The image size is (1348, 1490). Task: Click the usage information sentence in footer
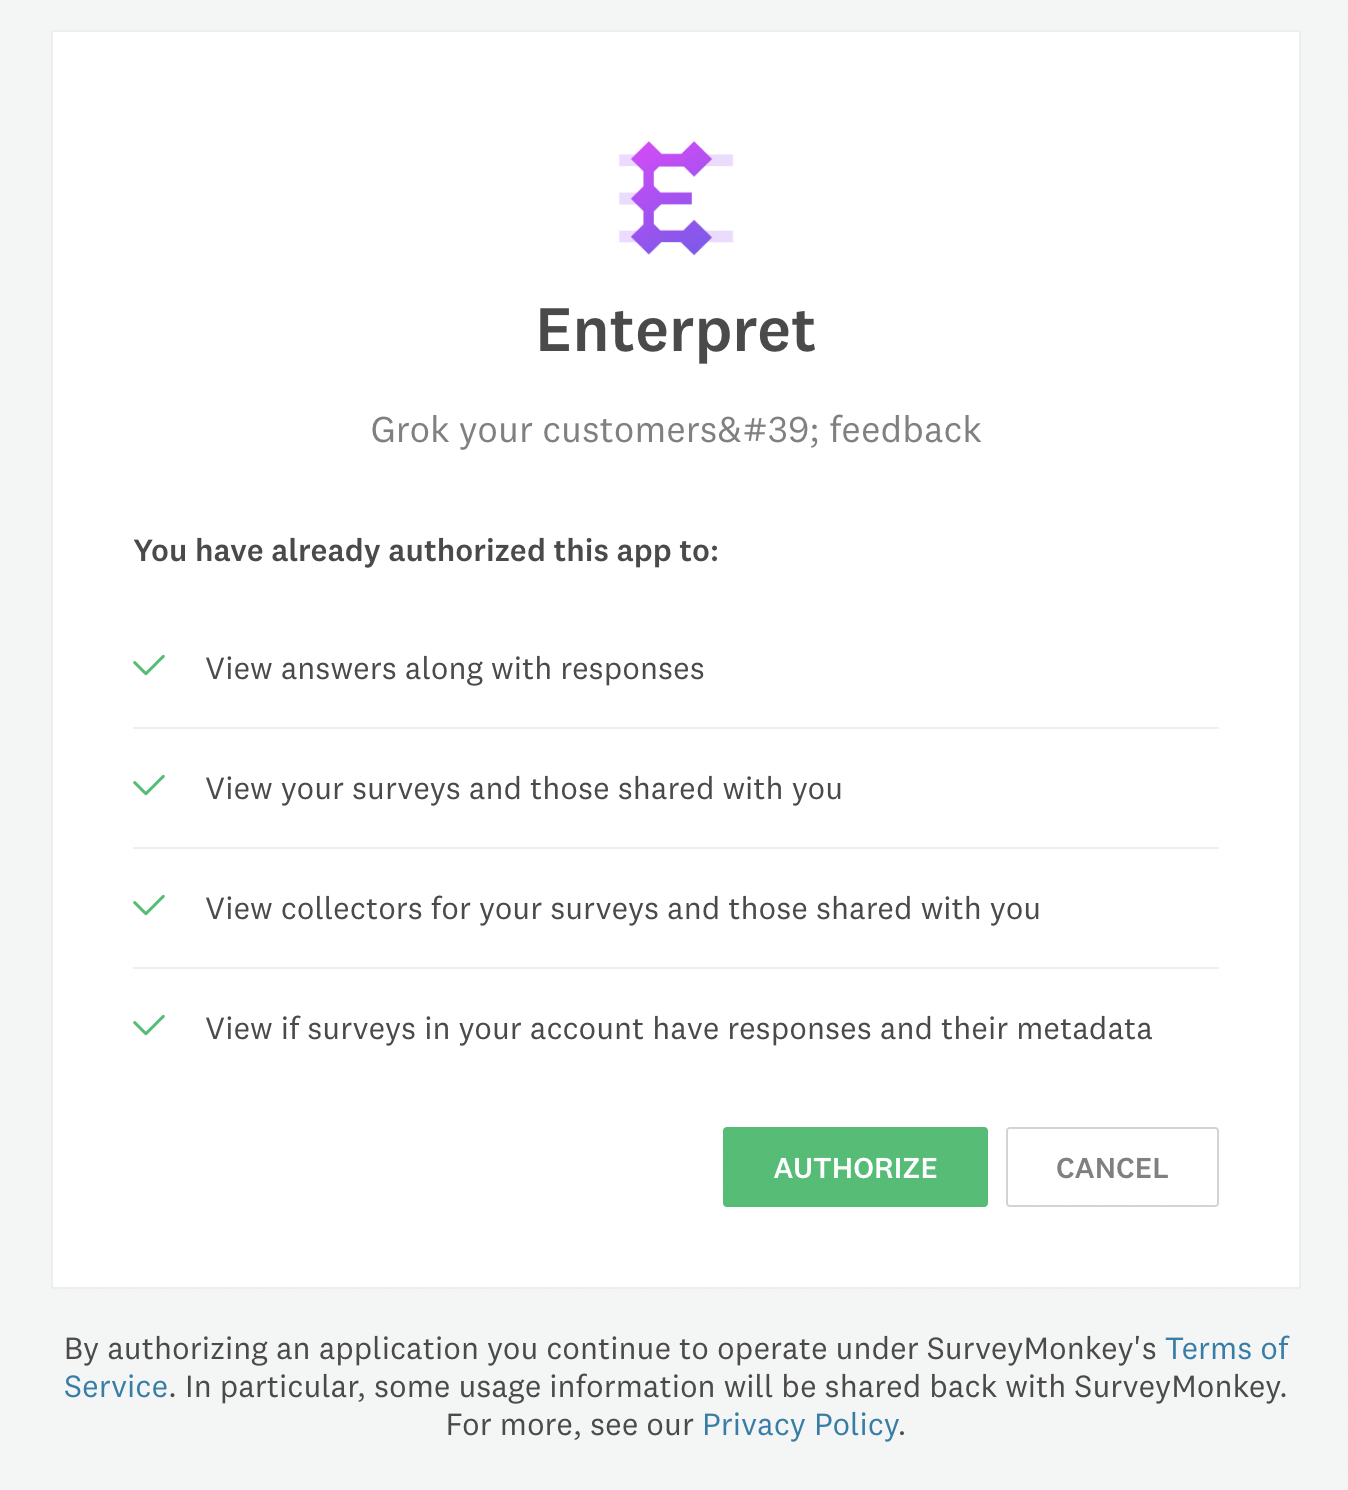click(x=736, y=1387)
